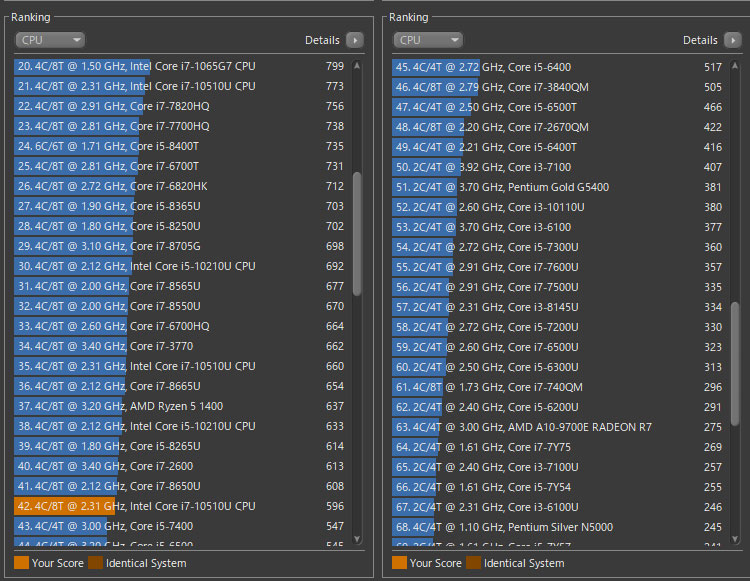Select rank 23 Core i7-7700HQ row
Image resolution: width=750 pixels, height=581 pixels.
click(x=181, y=126)
